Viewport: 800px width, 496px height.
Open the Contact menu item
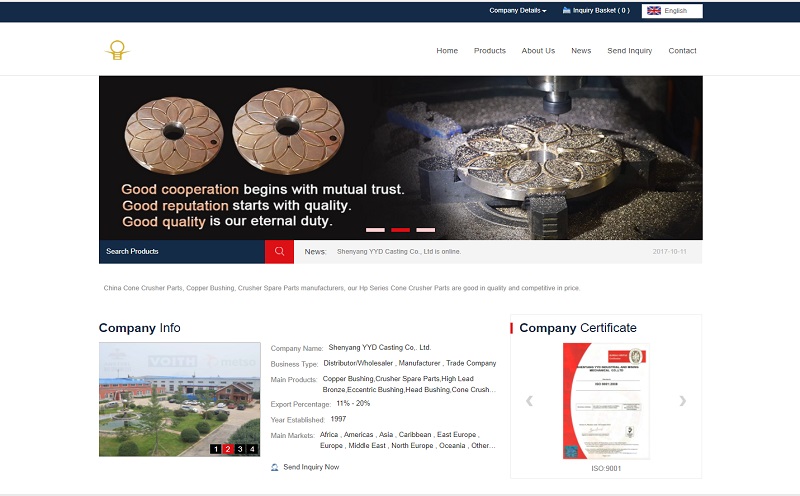click(682, 50)
